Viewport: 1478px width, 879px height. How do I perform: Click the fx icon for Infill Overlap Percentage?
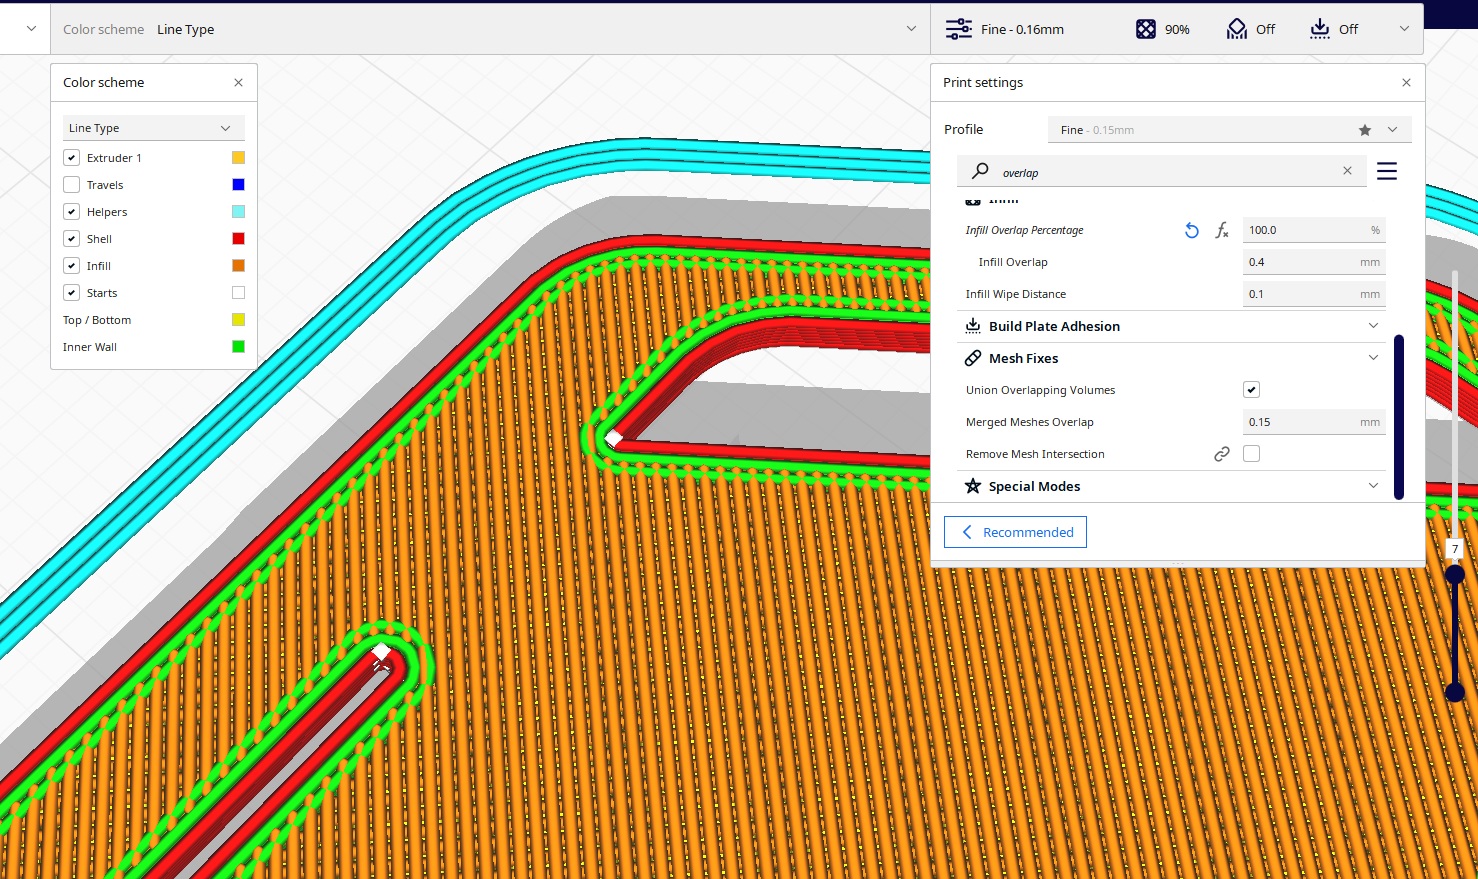(1221, 230)
